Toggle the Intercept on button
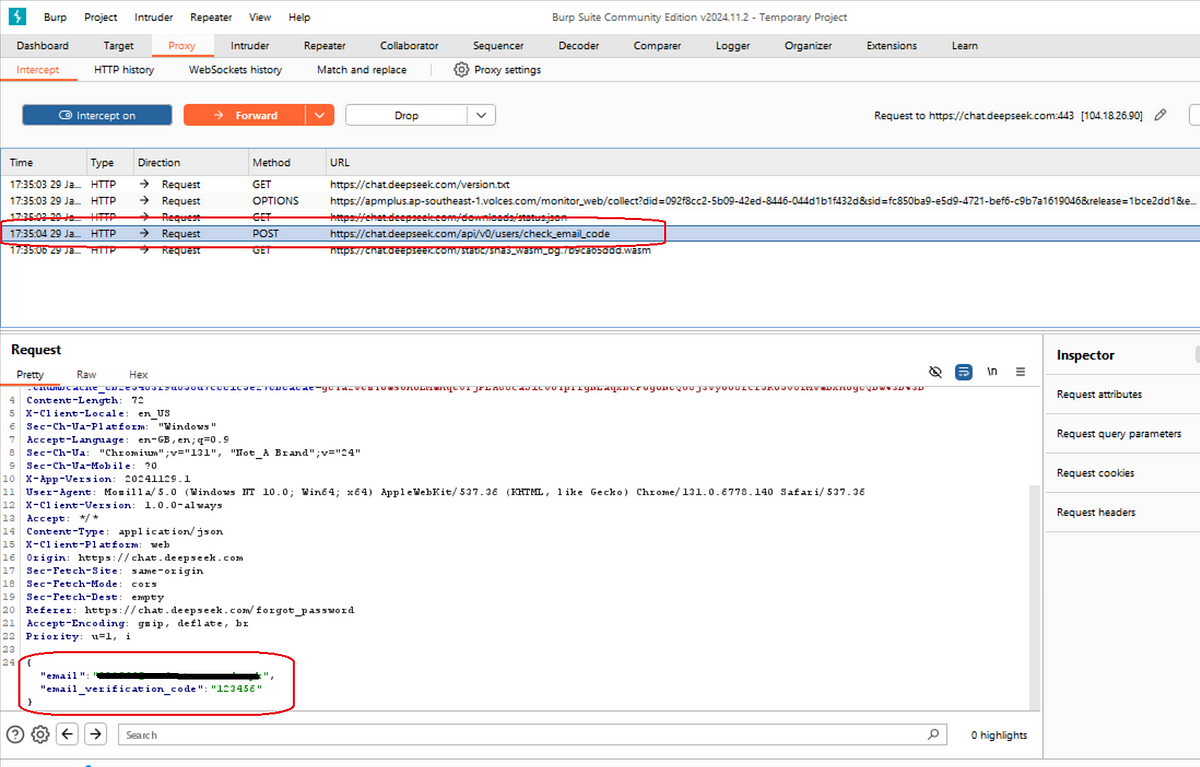1200x767 pixels. [x=97, y=115]
